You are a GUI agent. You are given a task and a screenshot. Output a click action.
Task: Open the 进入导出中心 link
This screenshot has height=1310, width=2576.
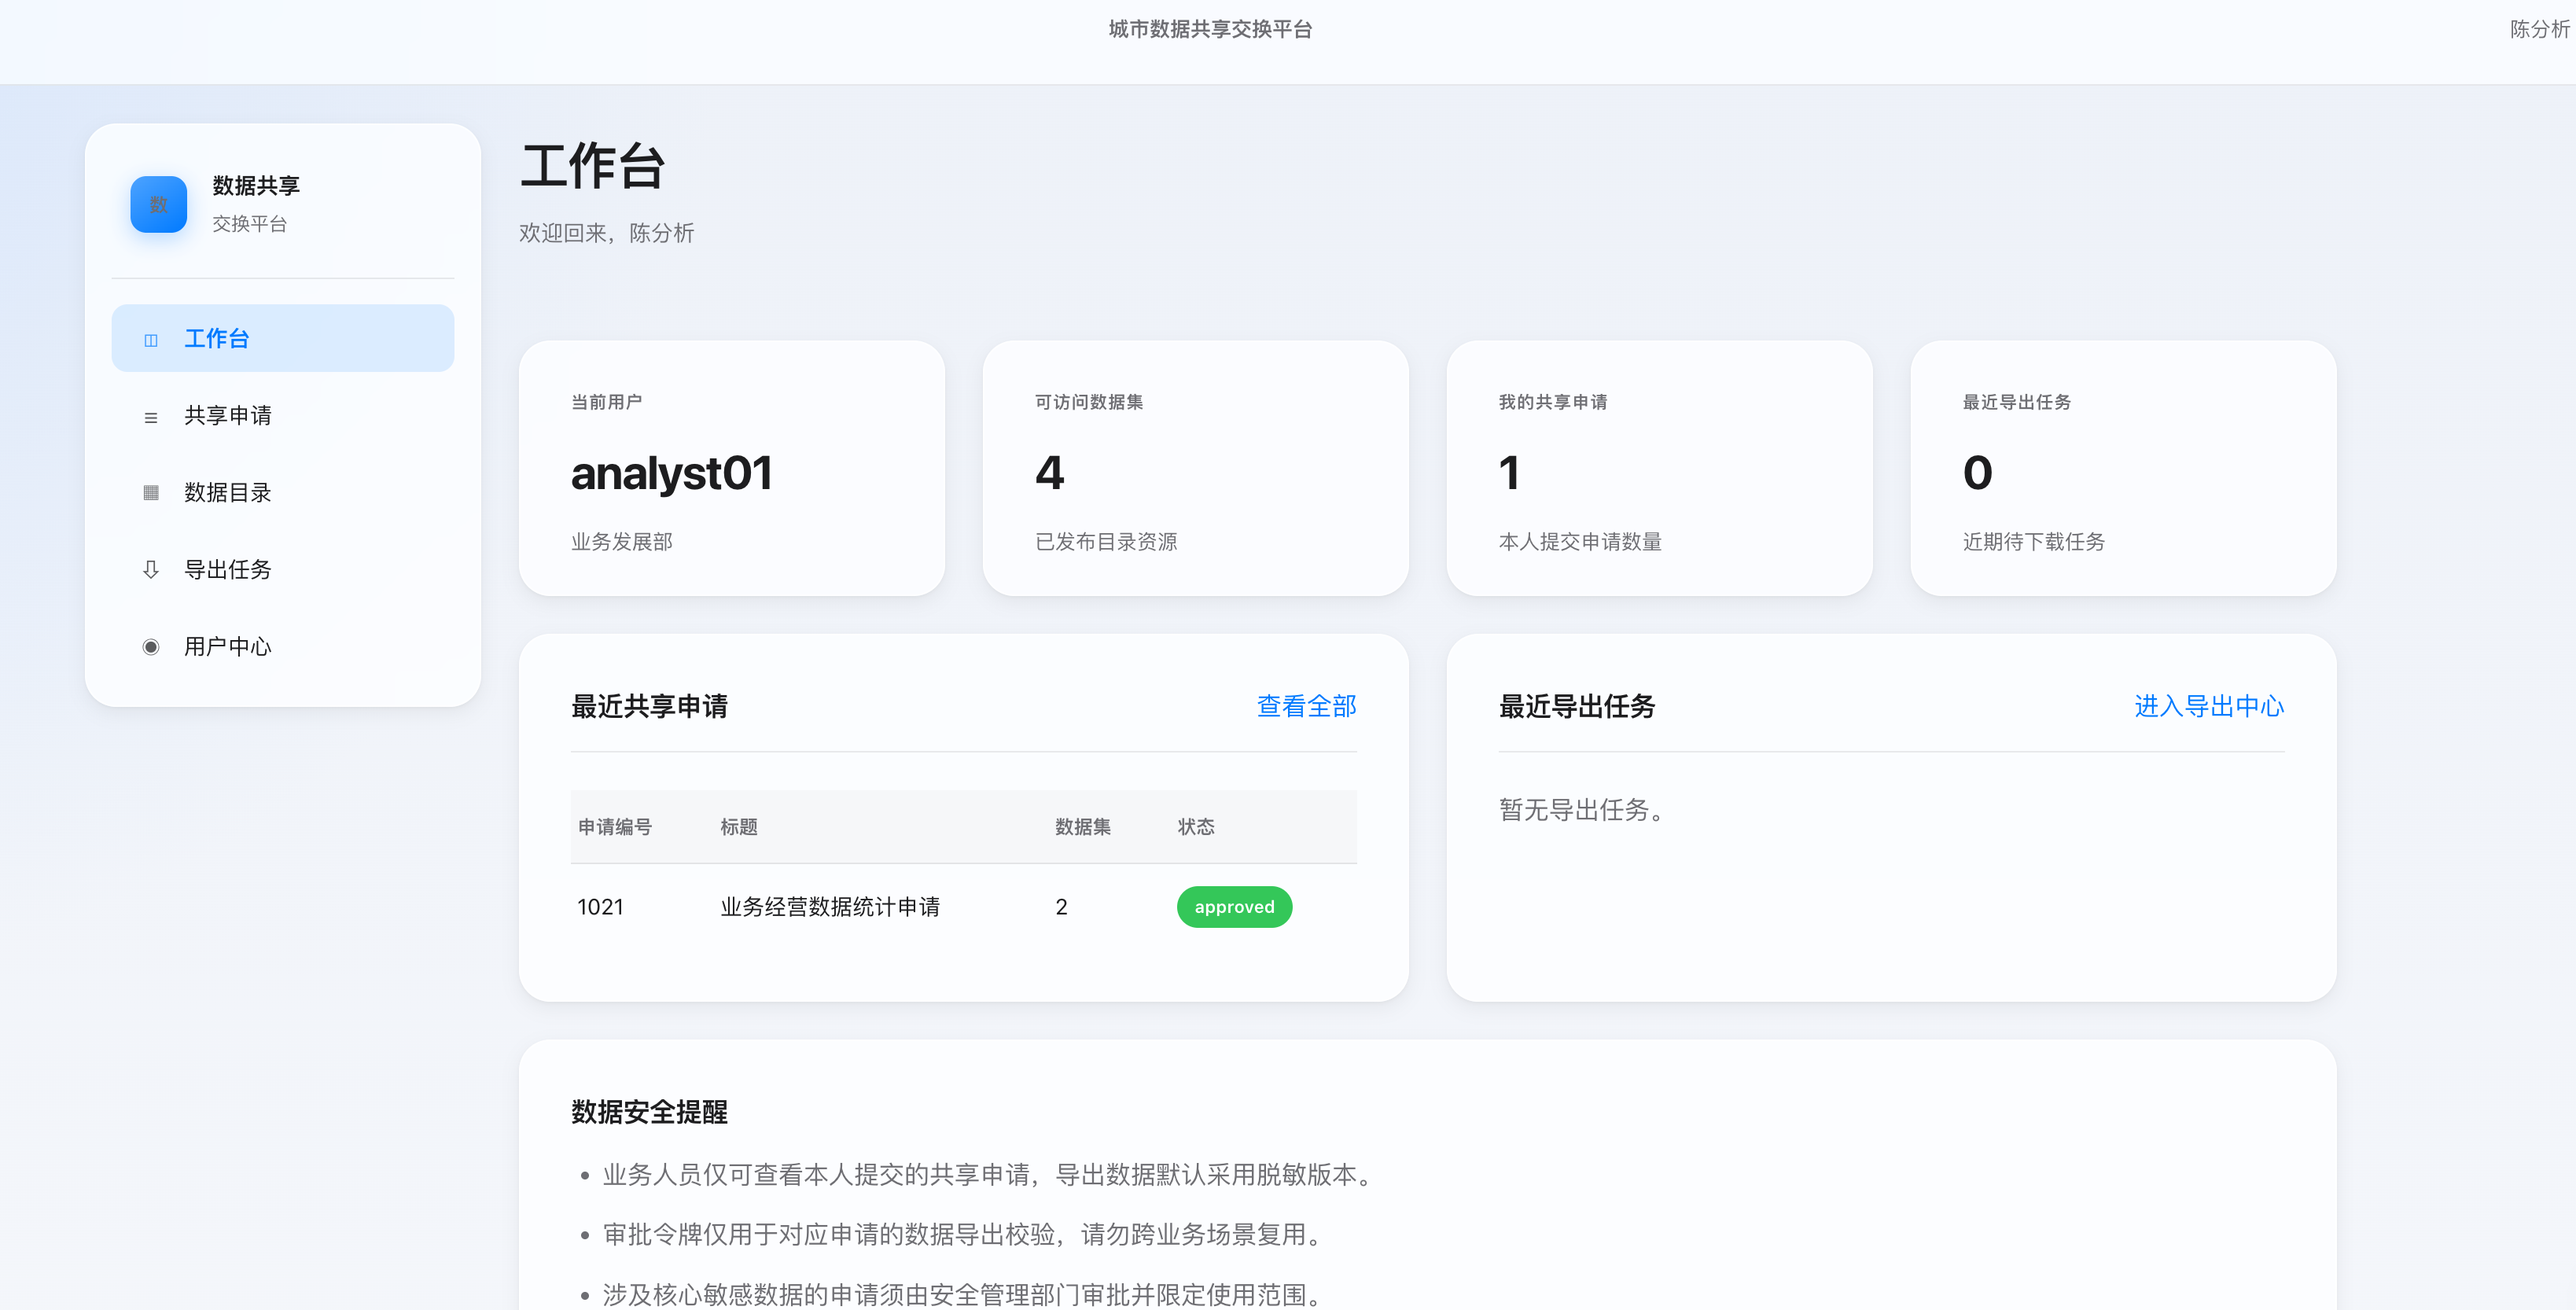pos(2209,706)
